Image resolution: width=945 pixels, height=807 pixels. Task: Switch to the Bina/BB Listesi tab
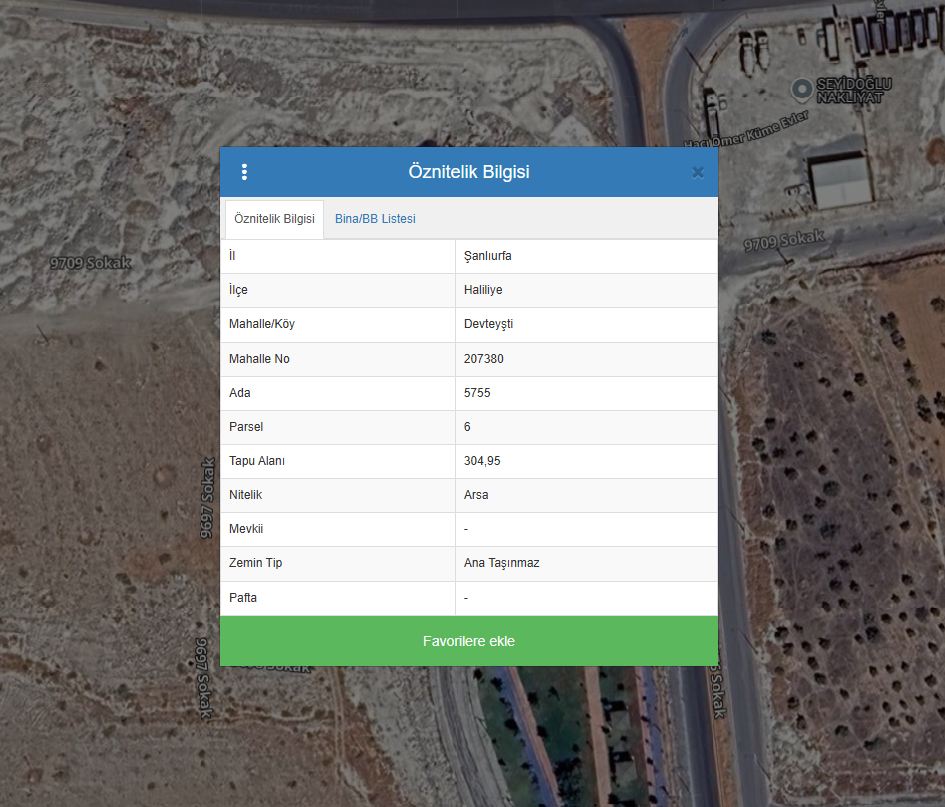375,219
